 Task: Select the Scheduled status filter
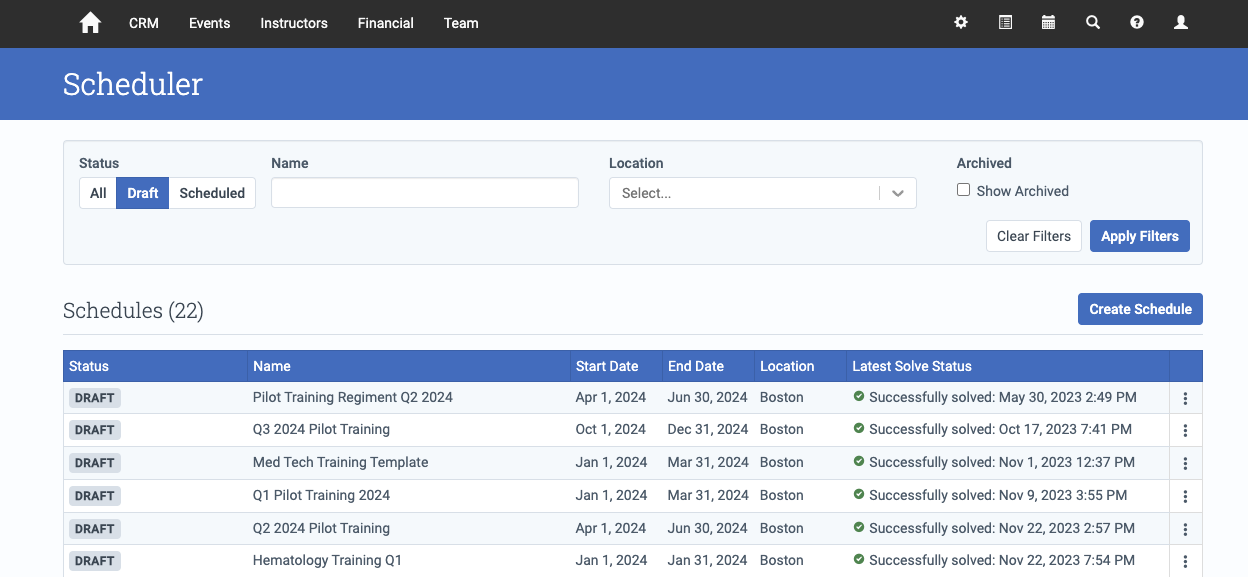click(x=212, y=193)
